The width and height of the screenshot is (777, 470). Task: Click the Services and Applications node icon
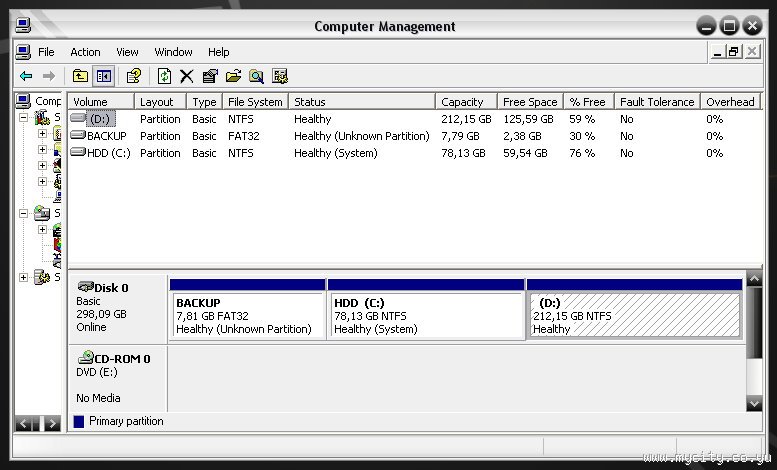coord(43,277)
